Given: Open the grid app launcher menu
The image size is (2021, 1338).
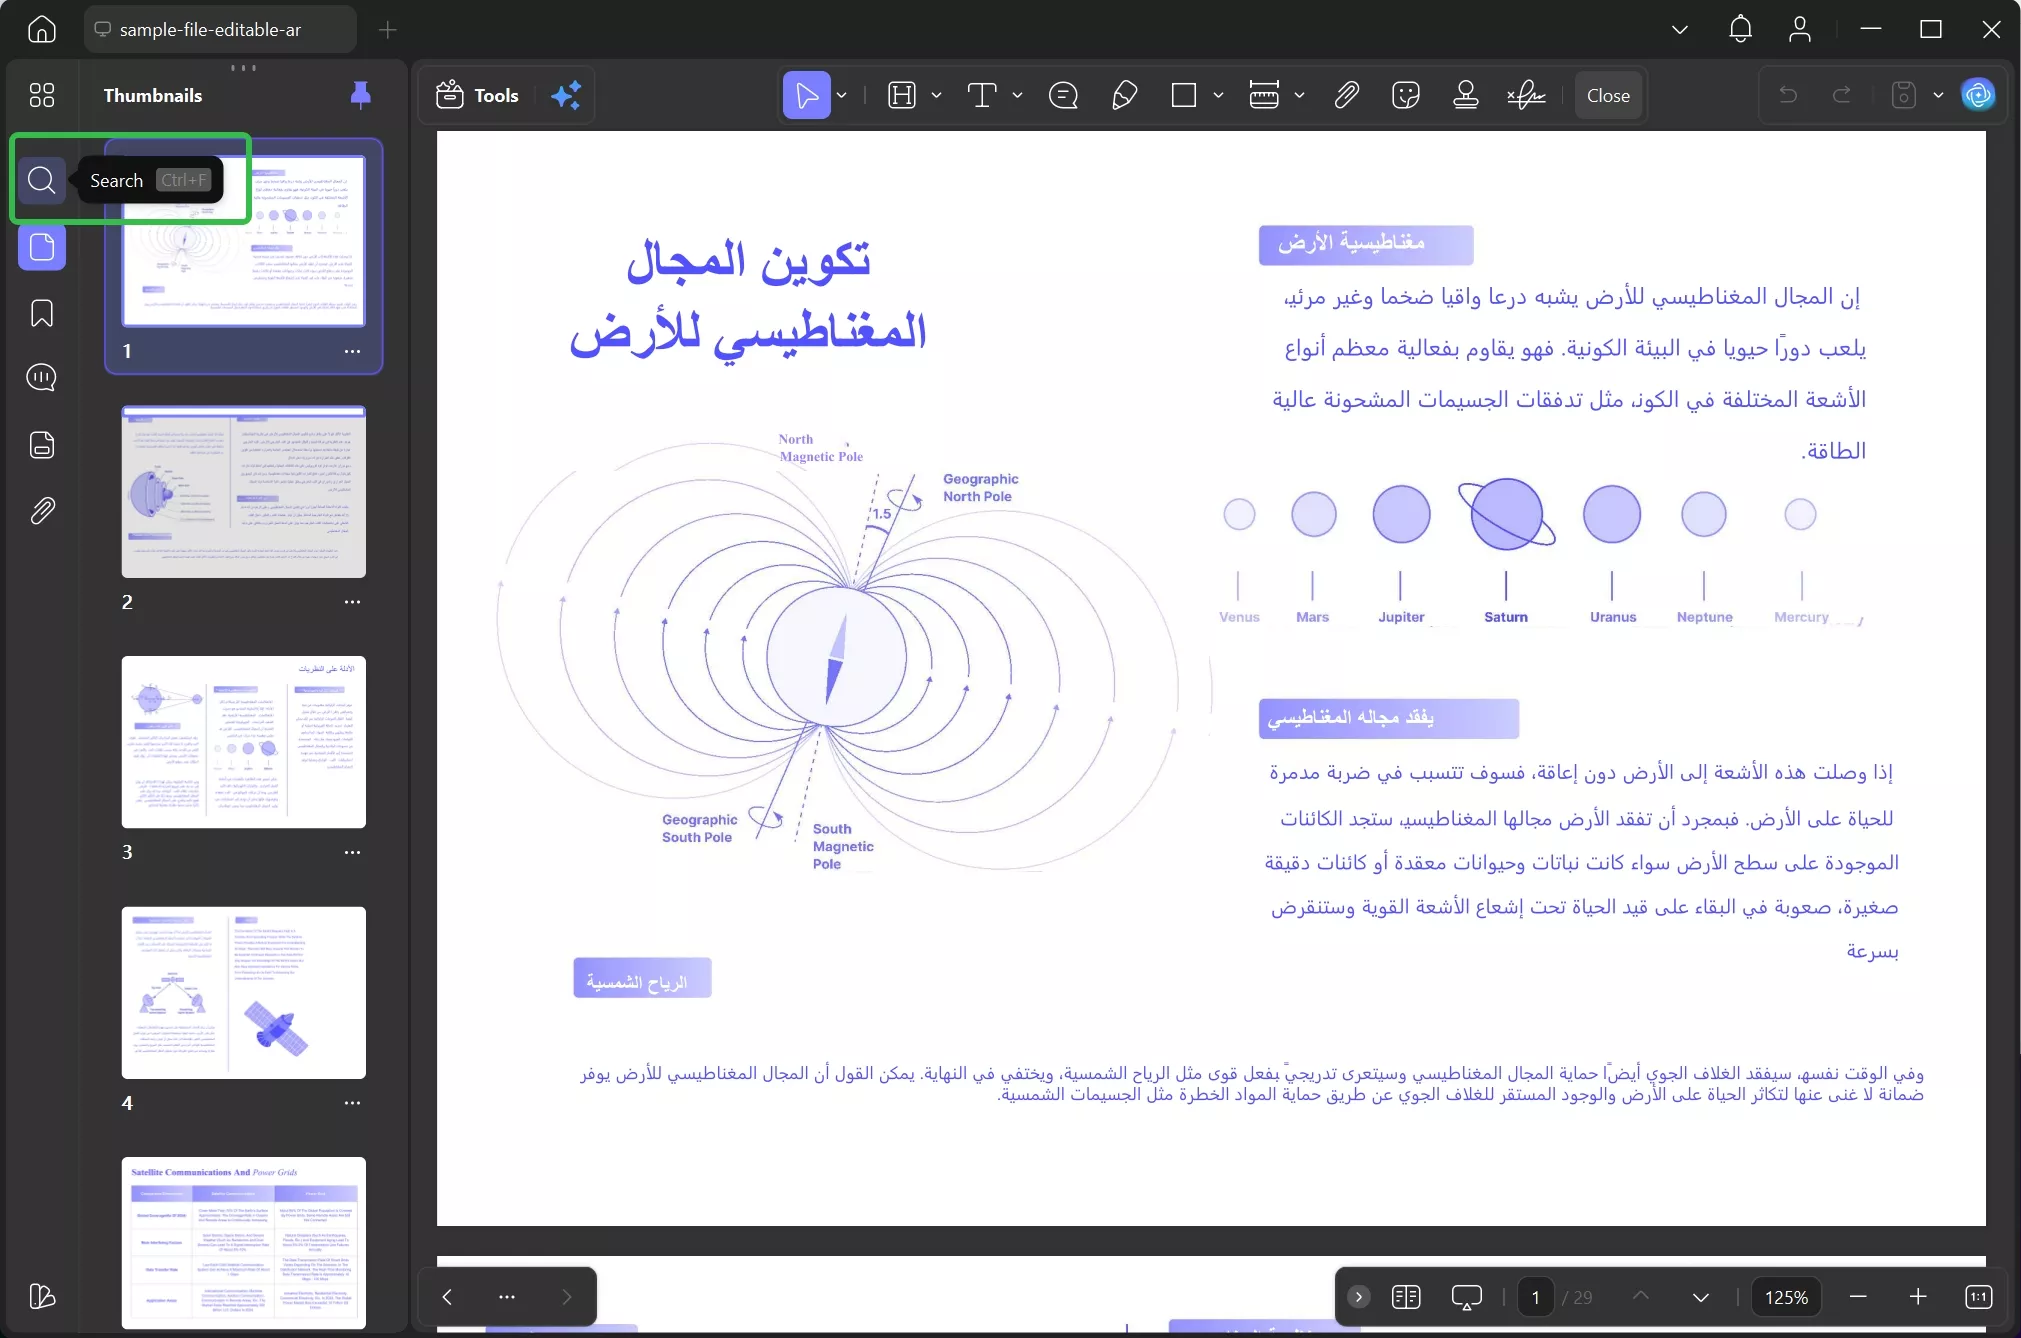Looking at the screenshot, I should (42, 95).
